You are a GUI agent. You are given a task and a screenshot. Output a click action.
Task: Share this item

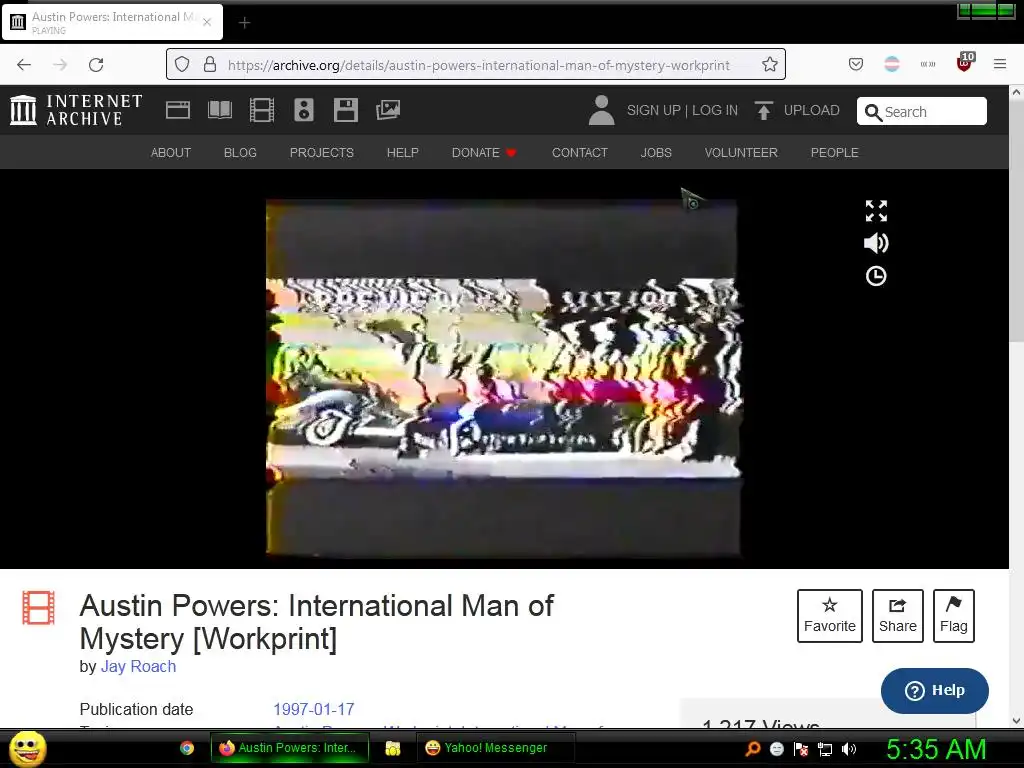point(897,616)
